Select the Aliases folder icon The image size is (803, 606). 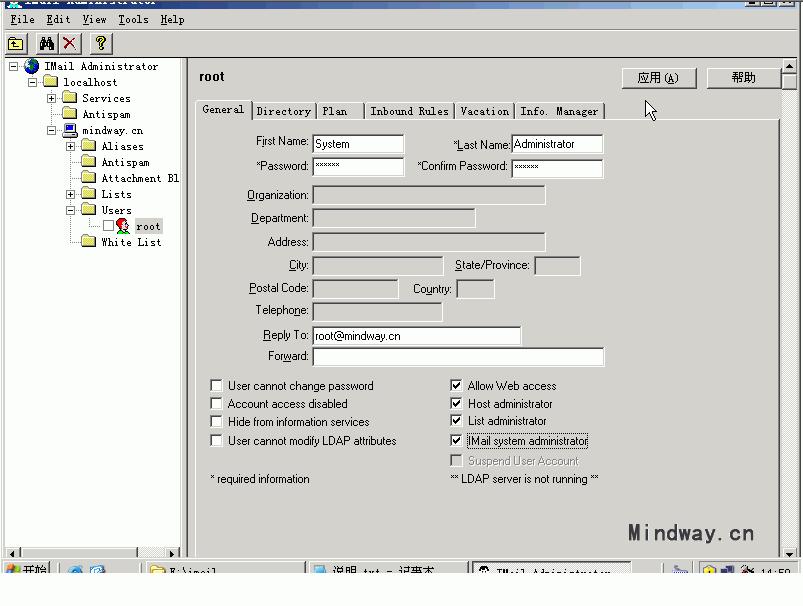coord(89,145)
